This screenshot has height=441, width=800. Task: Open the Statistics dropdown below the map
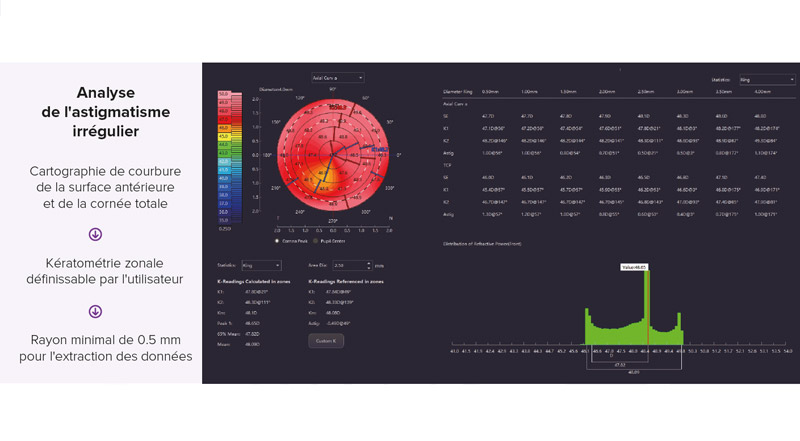coord(261,265)
